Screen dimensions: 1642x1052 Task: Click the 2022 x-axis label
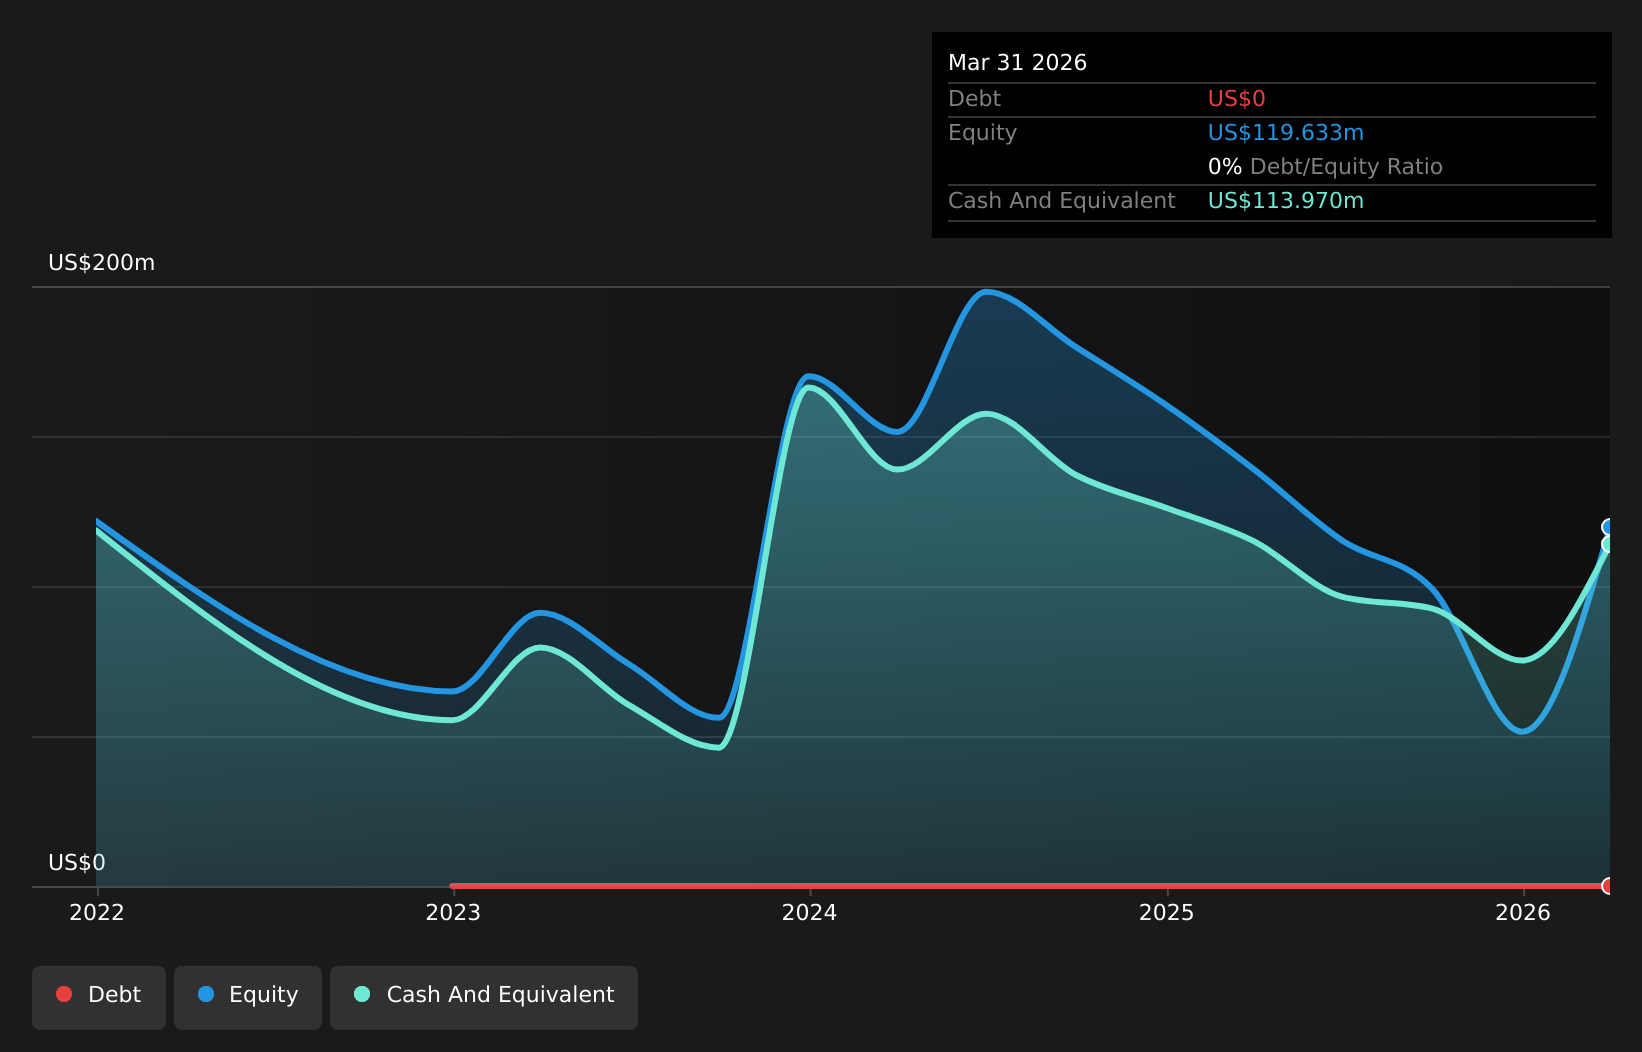click(97, 913)
